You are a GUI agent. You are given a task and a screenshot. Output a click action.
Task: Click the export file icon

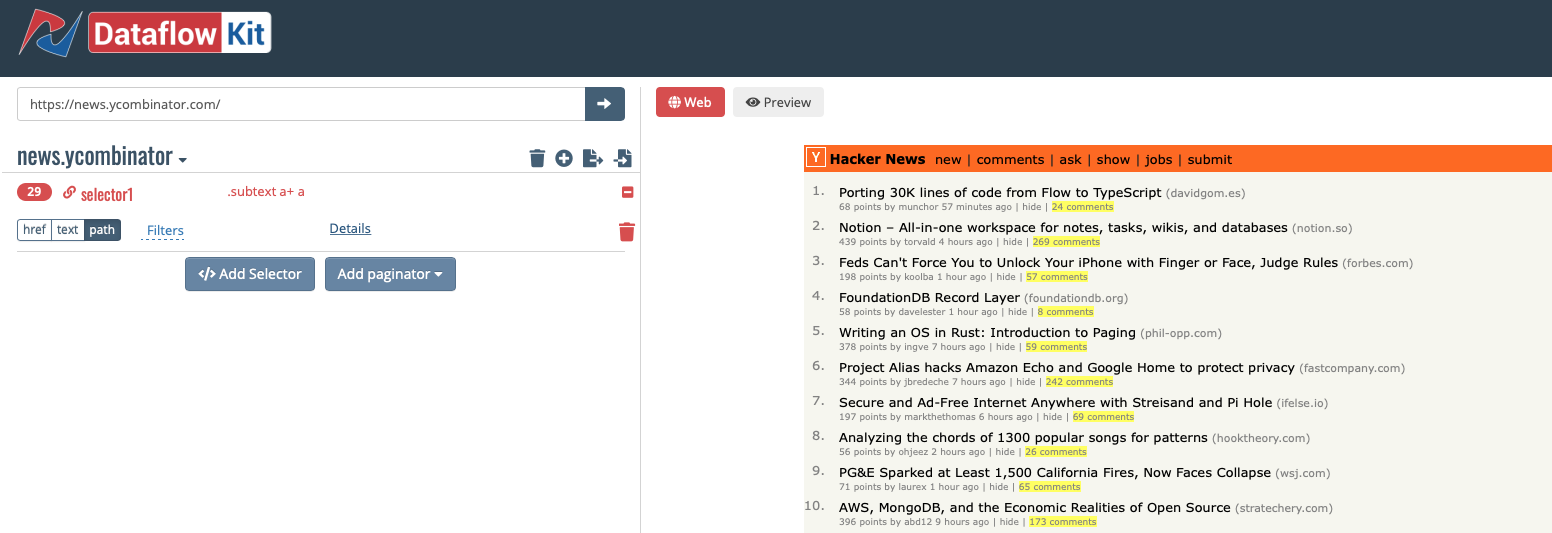[593, 158]
